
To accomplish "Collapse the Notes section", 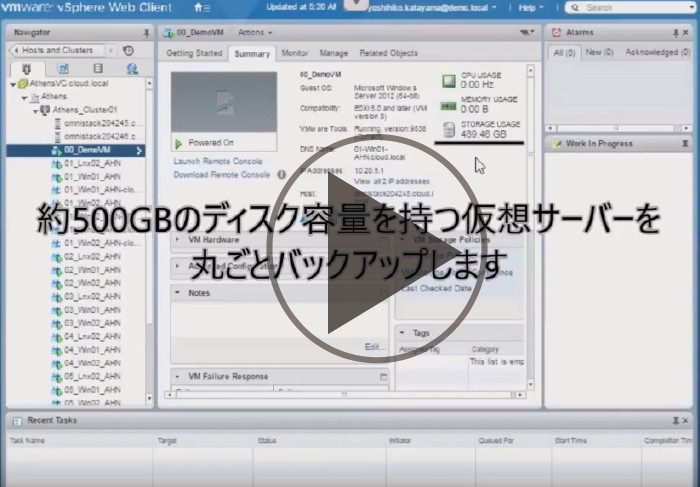I will click(x=178, y=293).
